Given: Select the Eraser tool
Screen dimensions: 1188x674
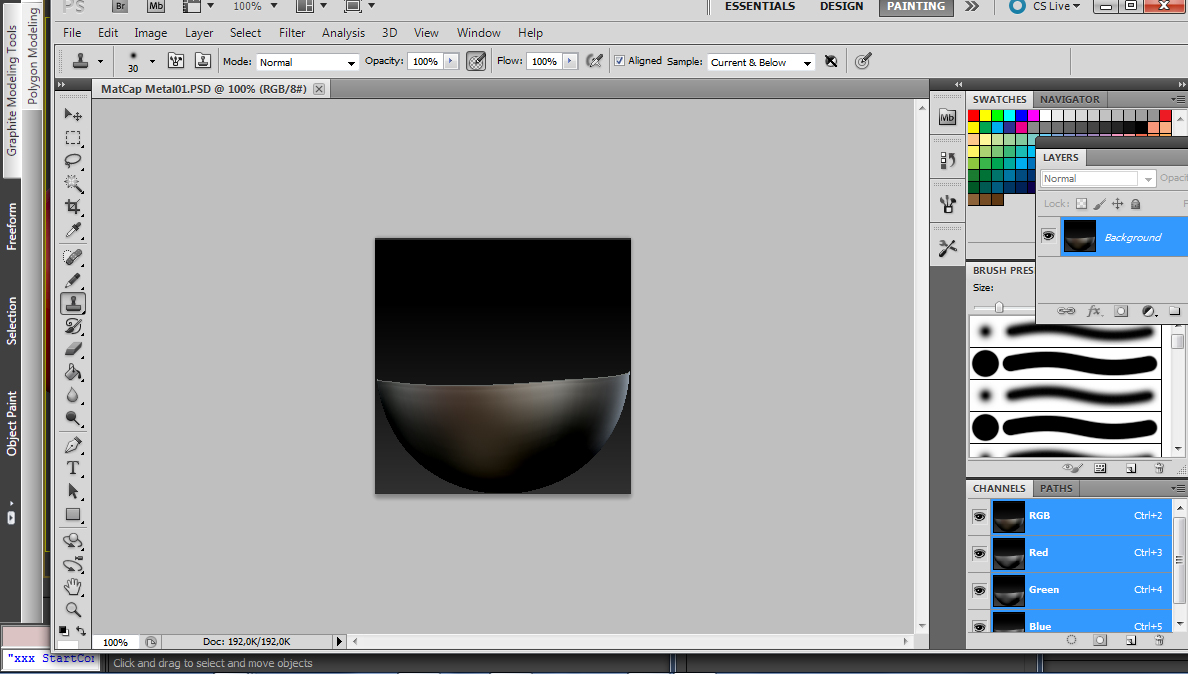Looking at the screenshot, I should (x=73, y=349).
